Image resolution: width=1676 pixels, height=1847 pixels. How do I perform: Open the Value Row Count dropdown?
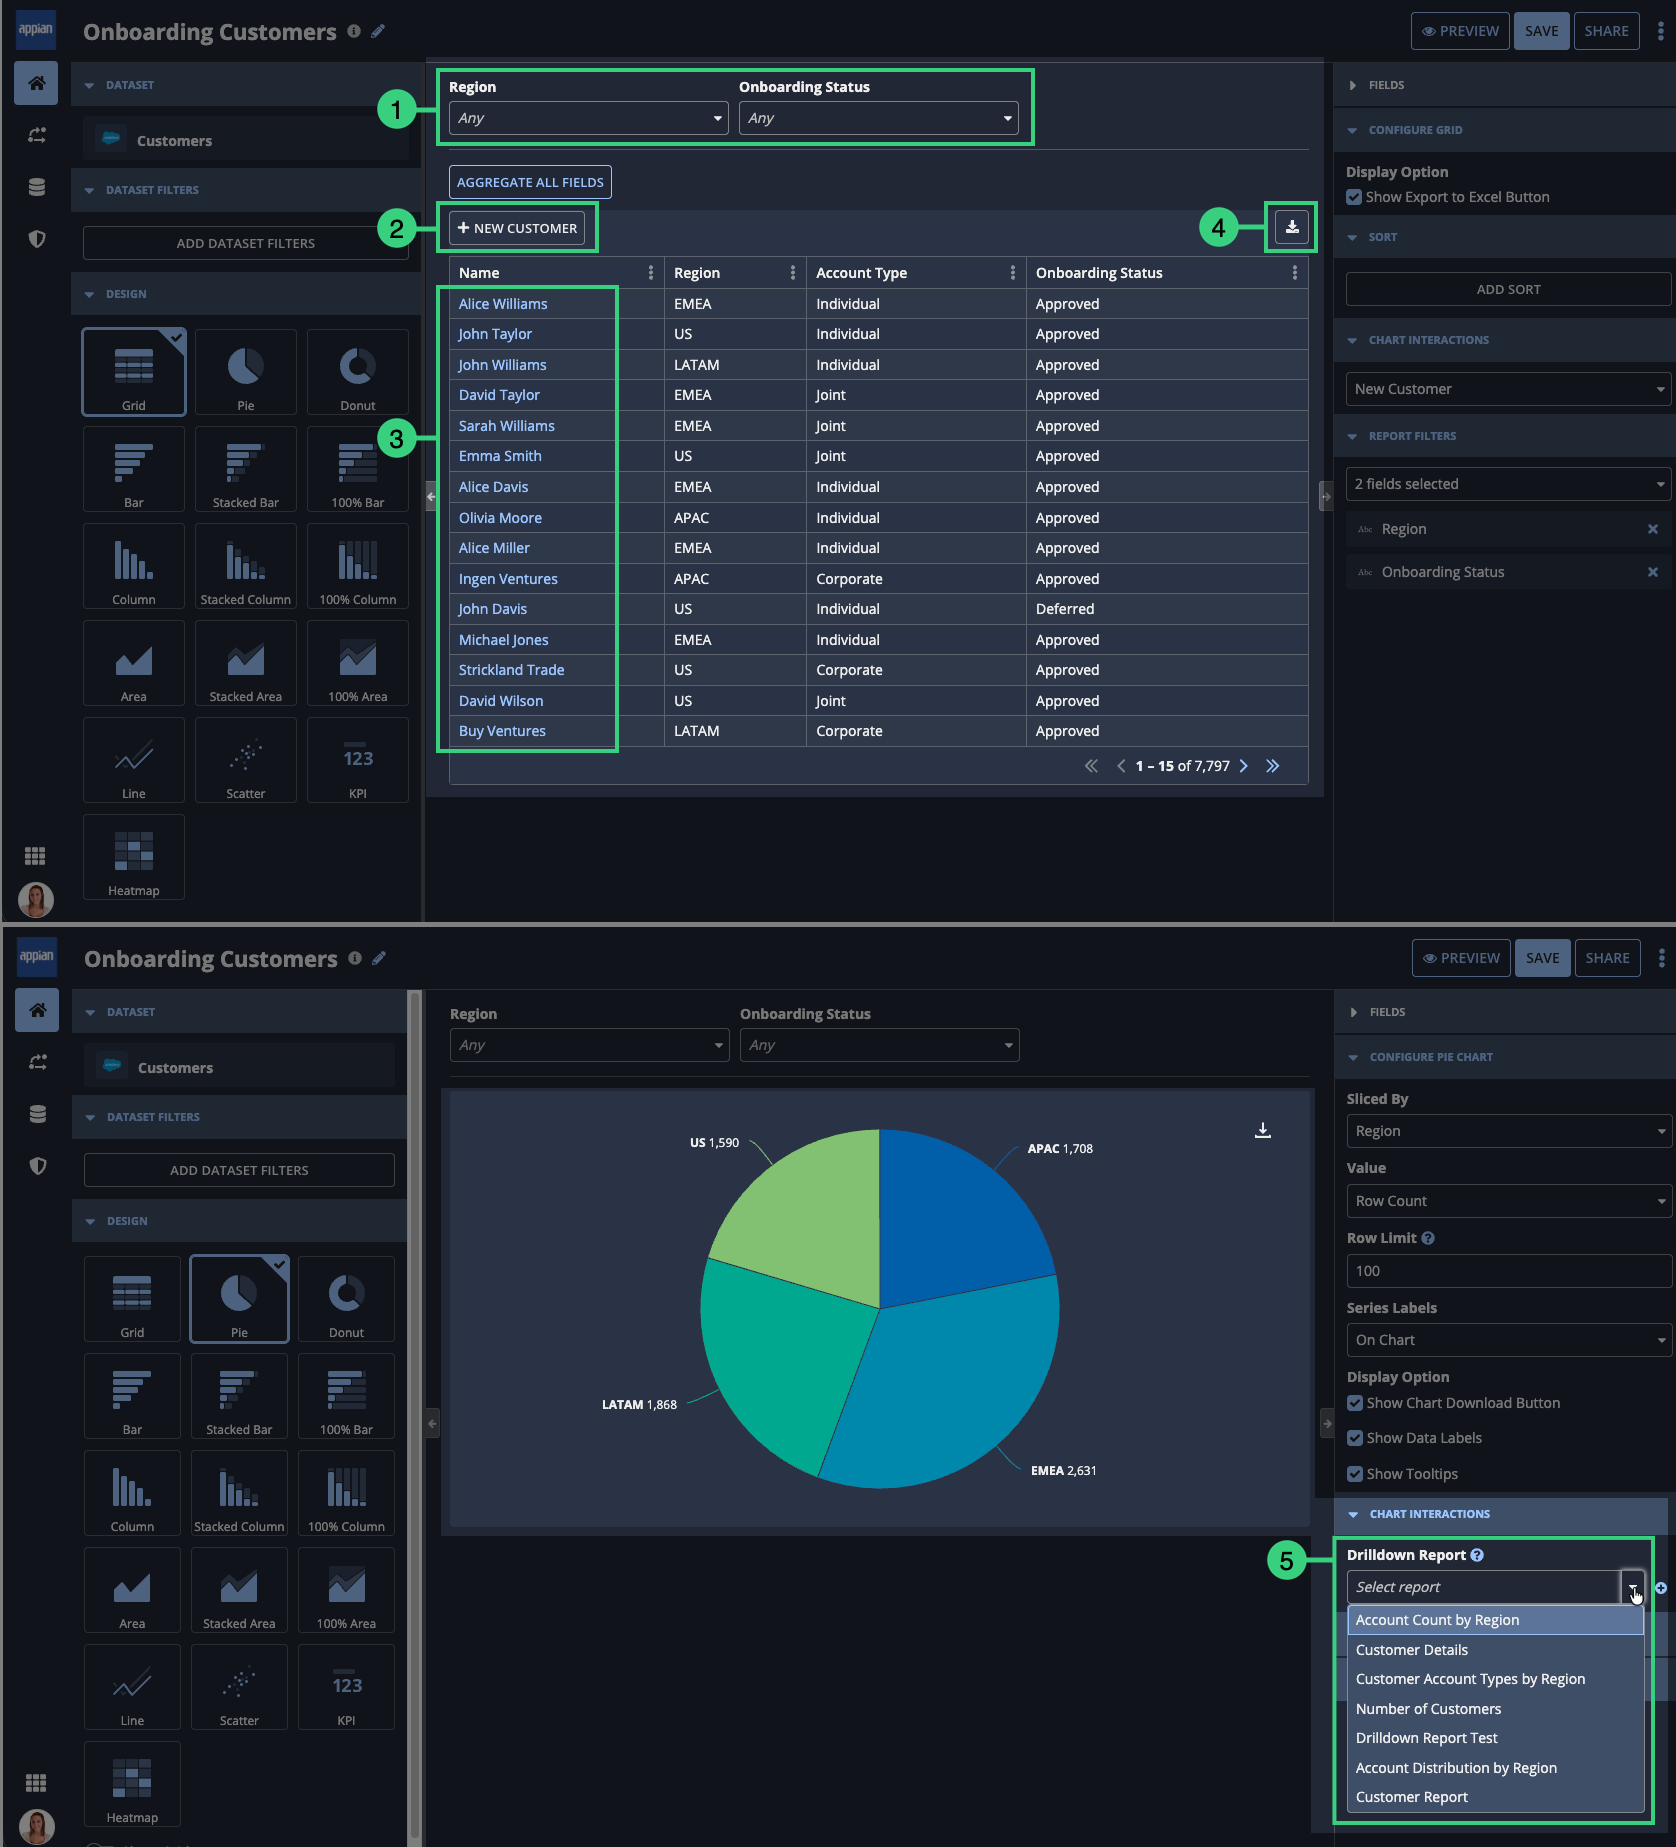1509,1201
